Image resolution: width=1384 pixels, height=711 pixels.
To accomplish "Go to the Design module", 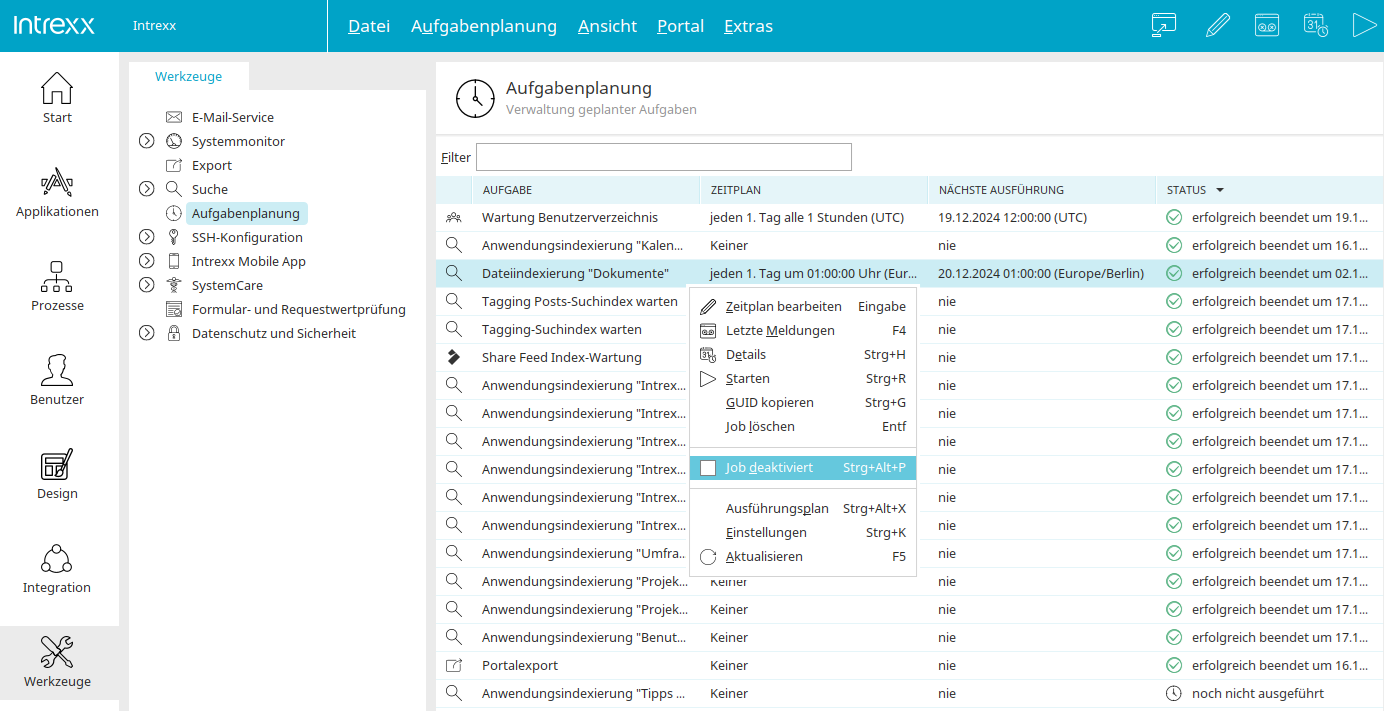I will (x=57, y=474).
